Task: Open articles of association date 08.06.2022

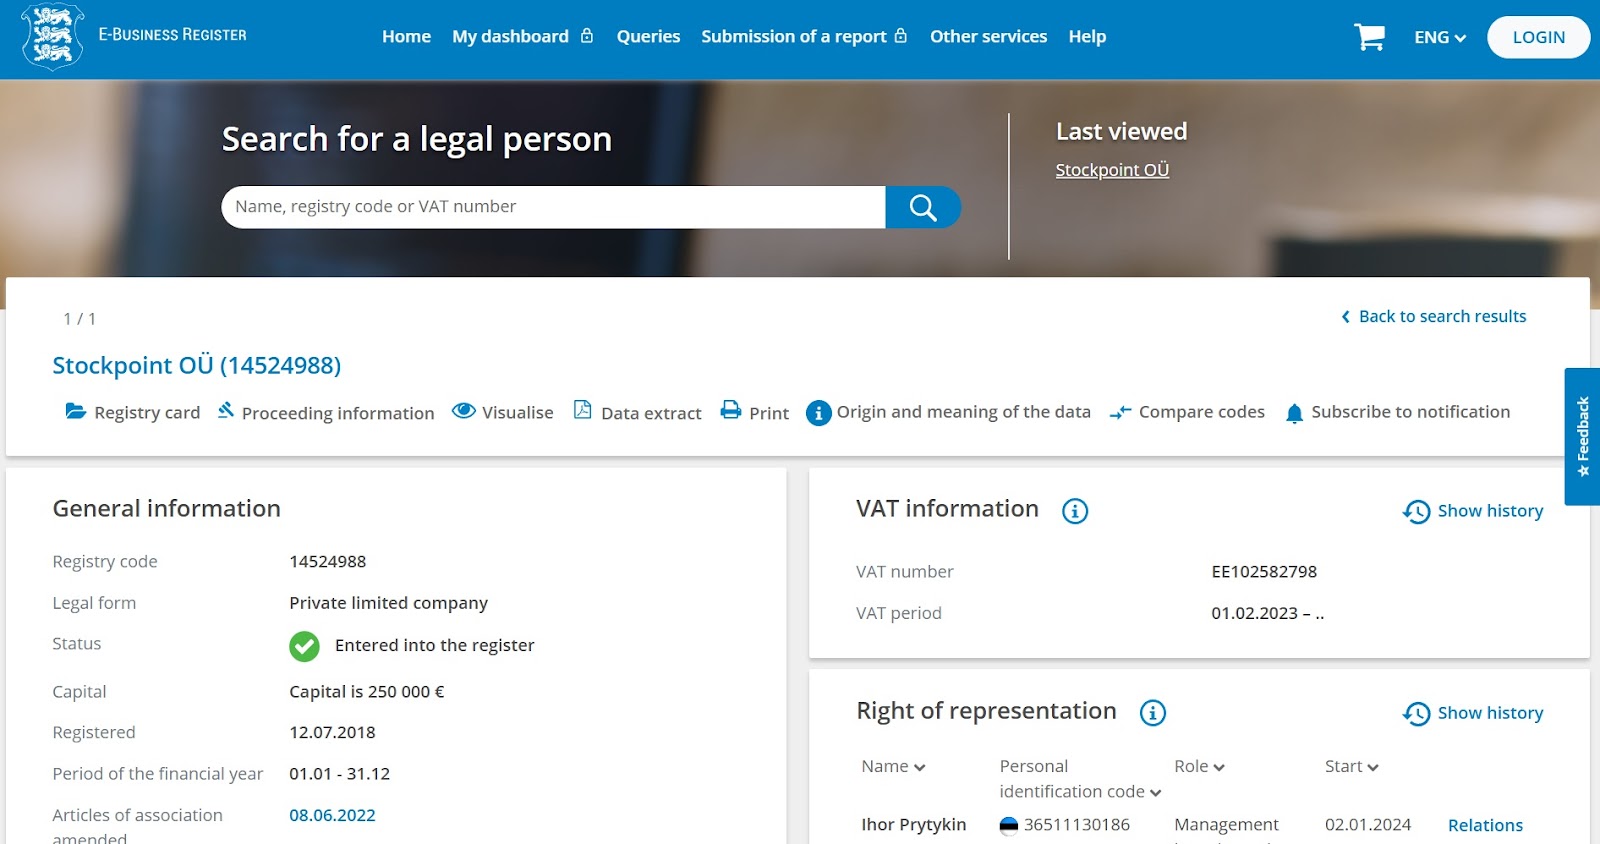Action: click(332, 815)
